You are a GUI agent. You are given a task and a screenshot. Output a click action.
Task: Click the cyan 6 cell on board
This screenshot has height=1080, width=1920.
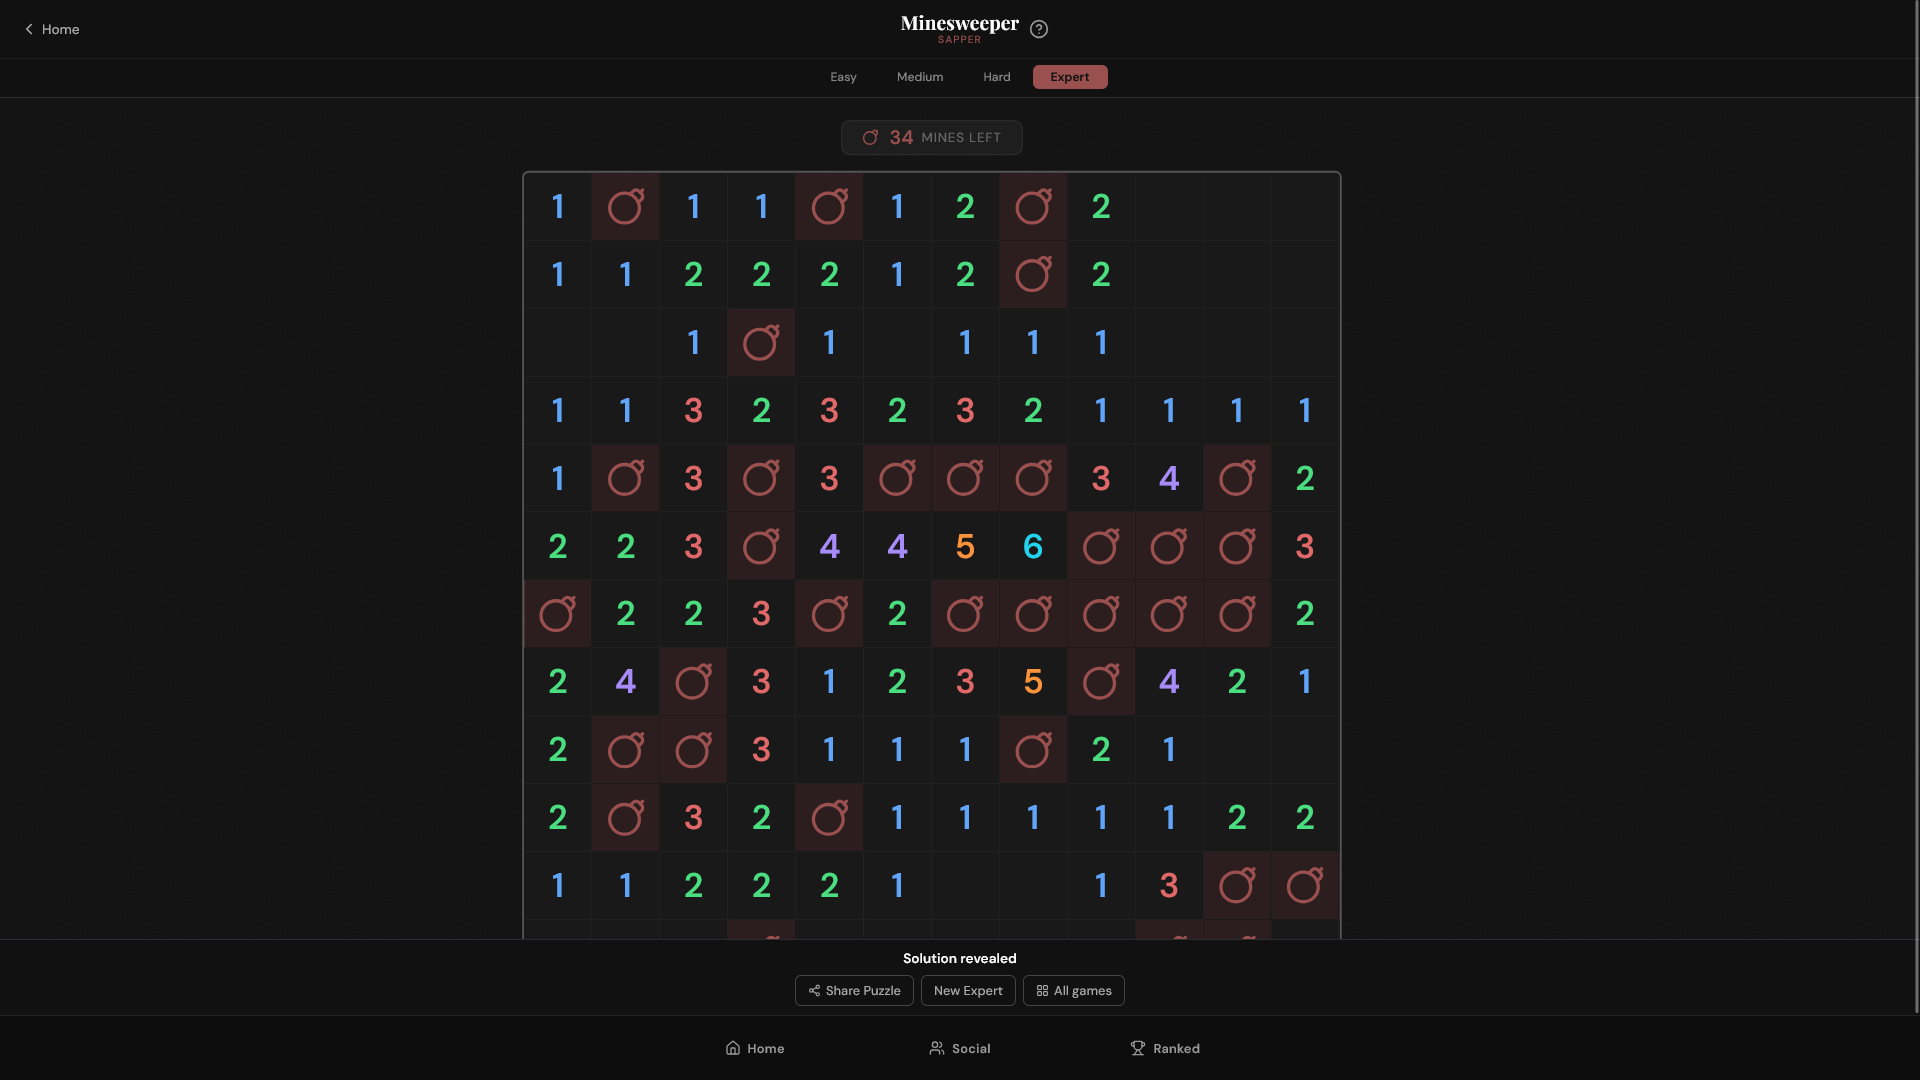[x=1032, y=546]
